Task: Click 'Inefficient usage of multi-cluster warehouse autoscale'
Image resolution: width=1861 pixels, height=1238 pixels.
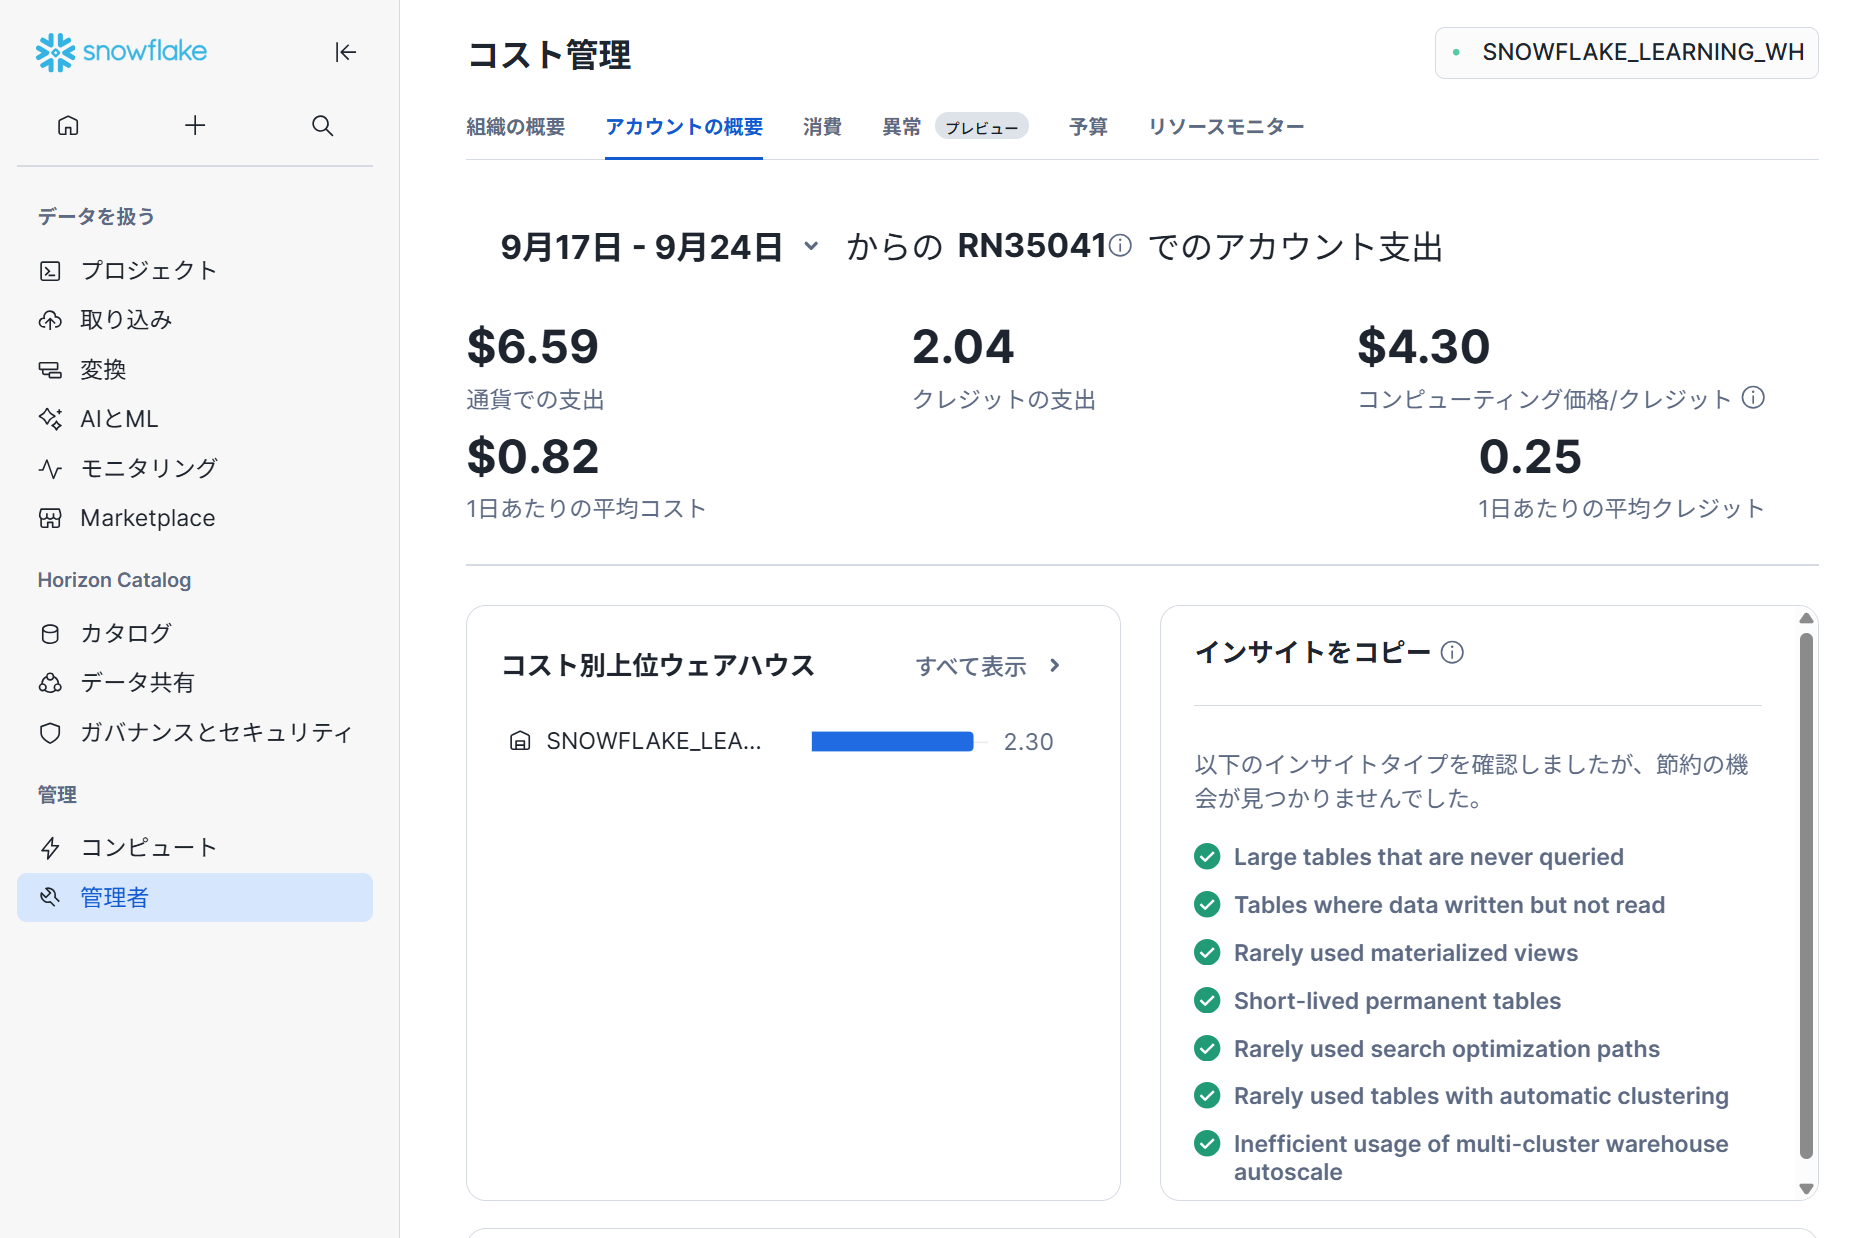Action: point(1481,1158)
